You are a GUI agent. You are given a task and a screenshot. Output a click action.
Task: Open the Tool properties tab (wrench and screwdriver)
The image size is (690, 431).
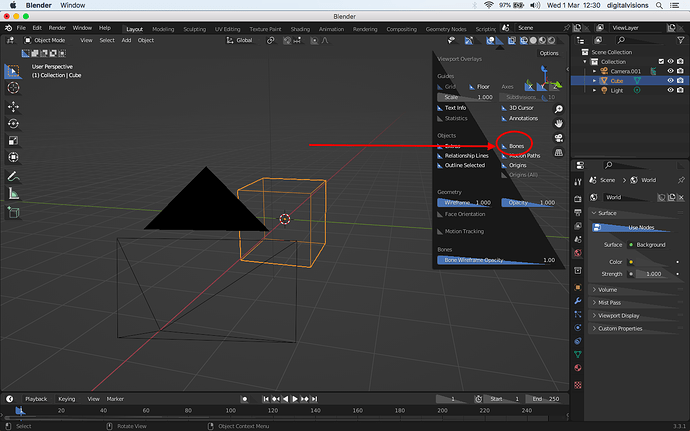click(x=578, y=182)
